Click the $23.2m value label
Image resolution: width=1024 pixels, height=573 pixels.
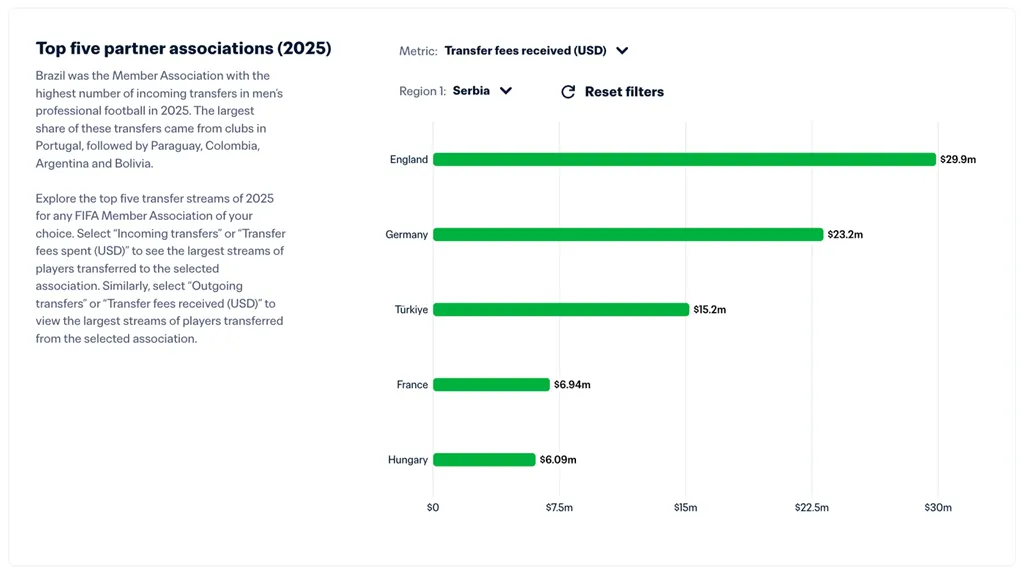845,235
